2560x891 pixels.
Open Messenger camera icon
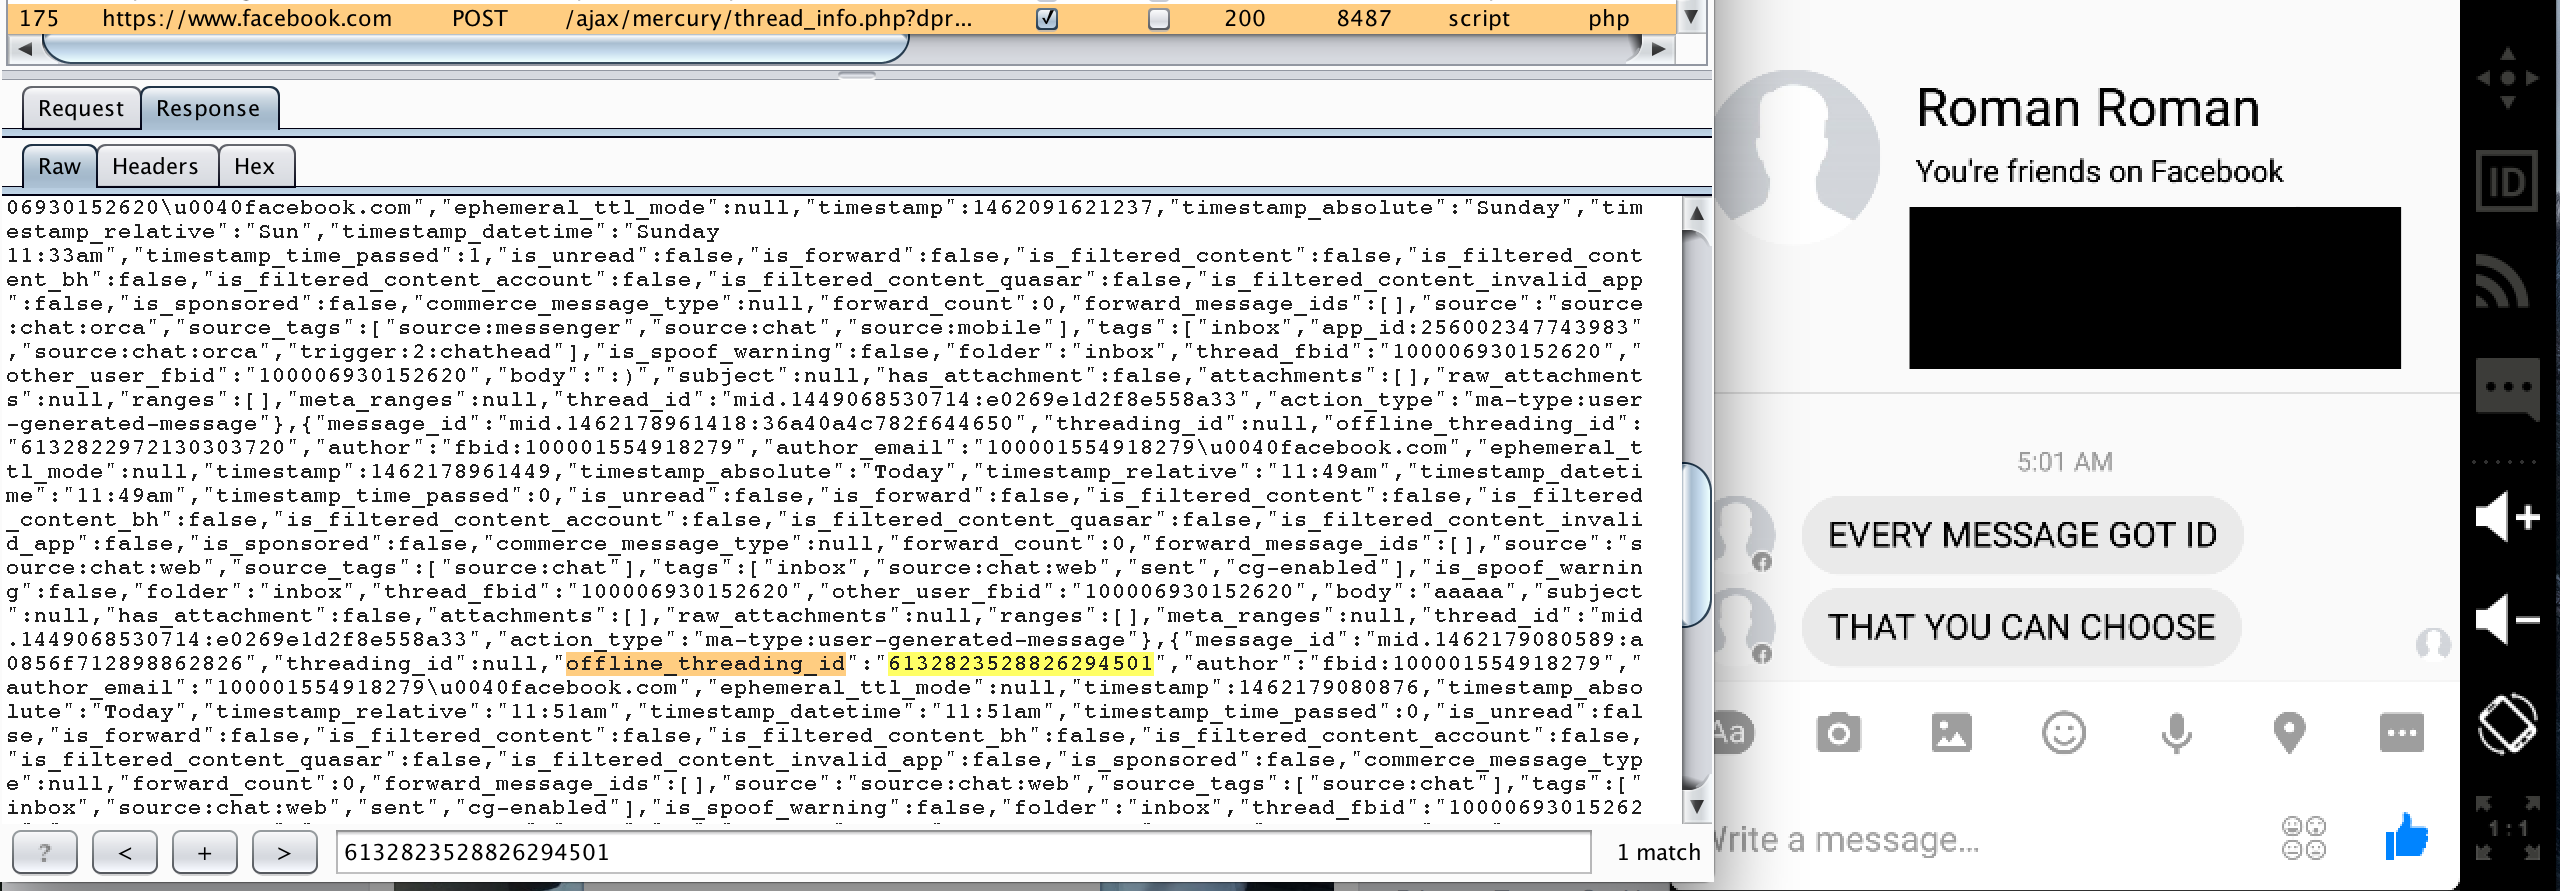click(x=1838, y=733)
